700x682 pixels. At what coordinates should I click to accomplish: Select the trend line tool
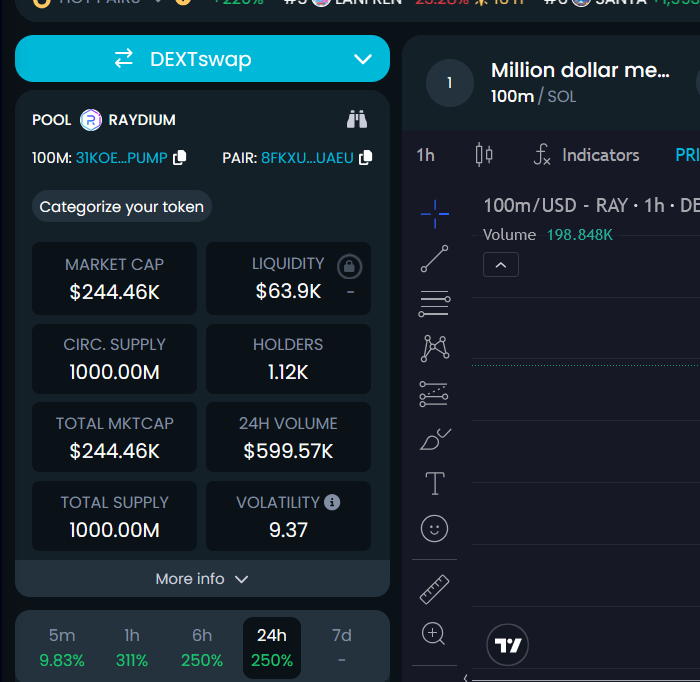[x=435, y=258]
